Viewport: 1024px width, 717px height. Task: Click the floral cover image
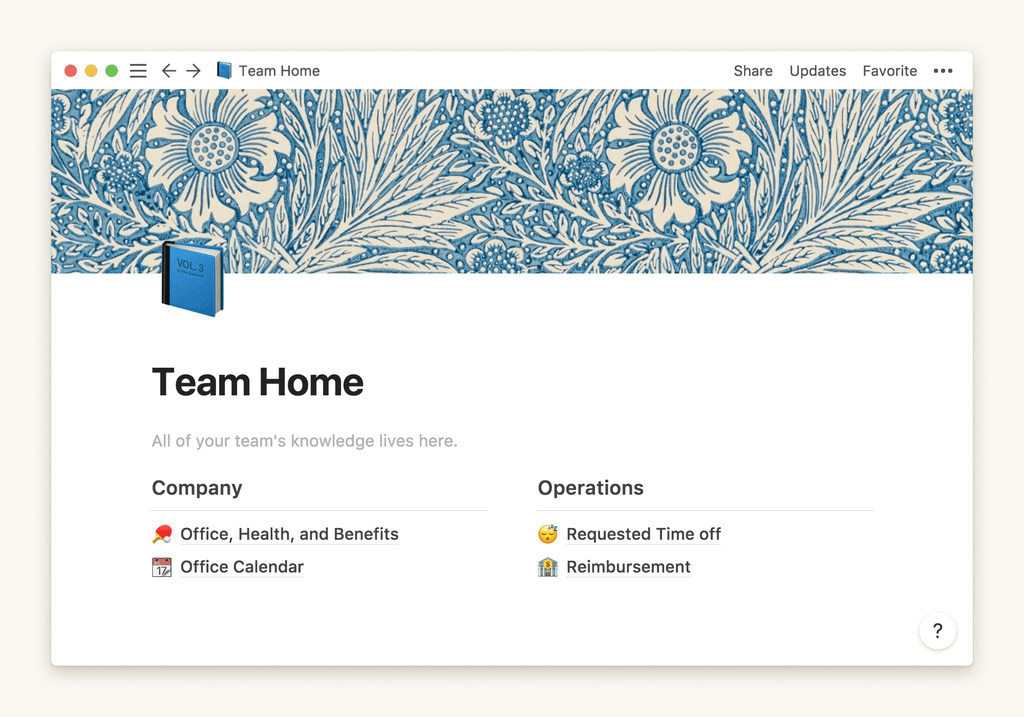[x=512, y=181]
